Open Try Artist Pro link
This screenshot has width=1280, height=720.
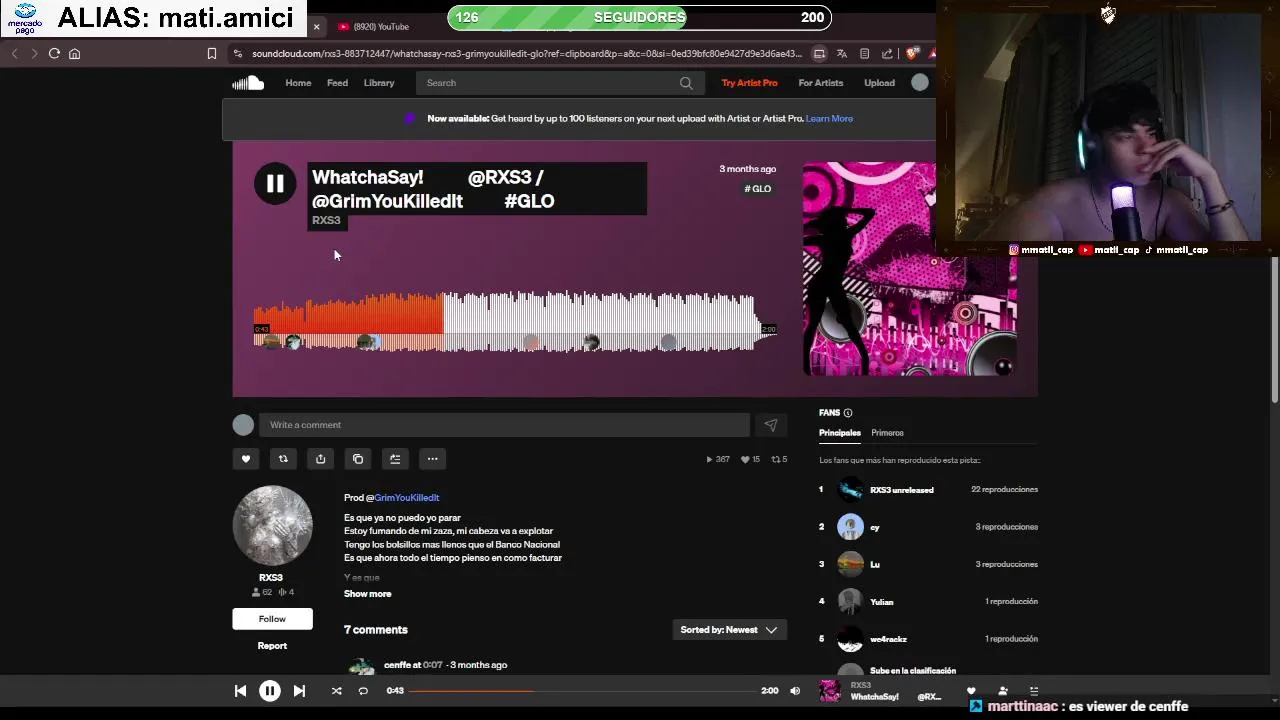pyautogui.click(x=749, y=83)
